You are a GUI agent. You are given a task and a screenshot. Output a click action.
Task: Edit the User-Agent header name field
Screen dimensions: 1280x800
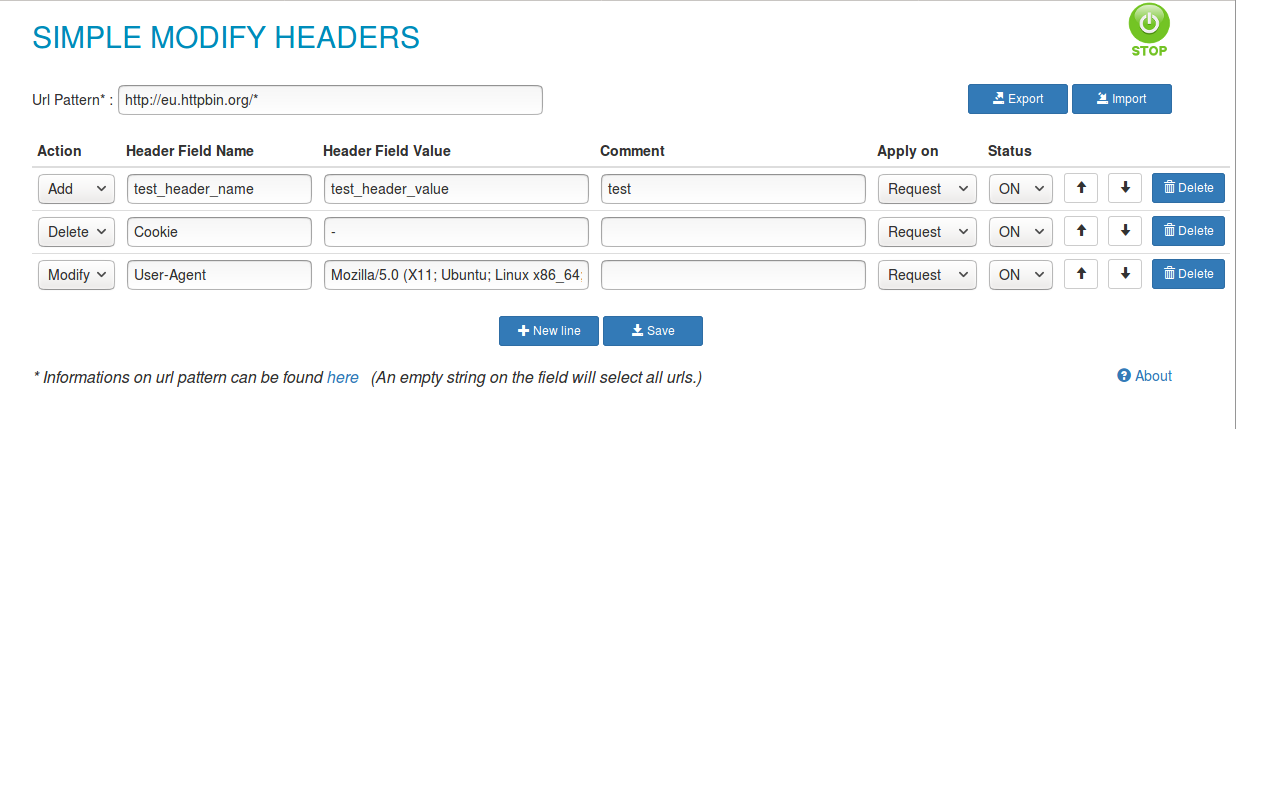(x=219, y=275)
